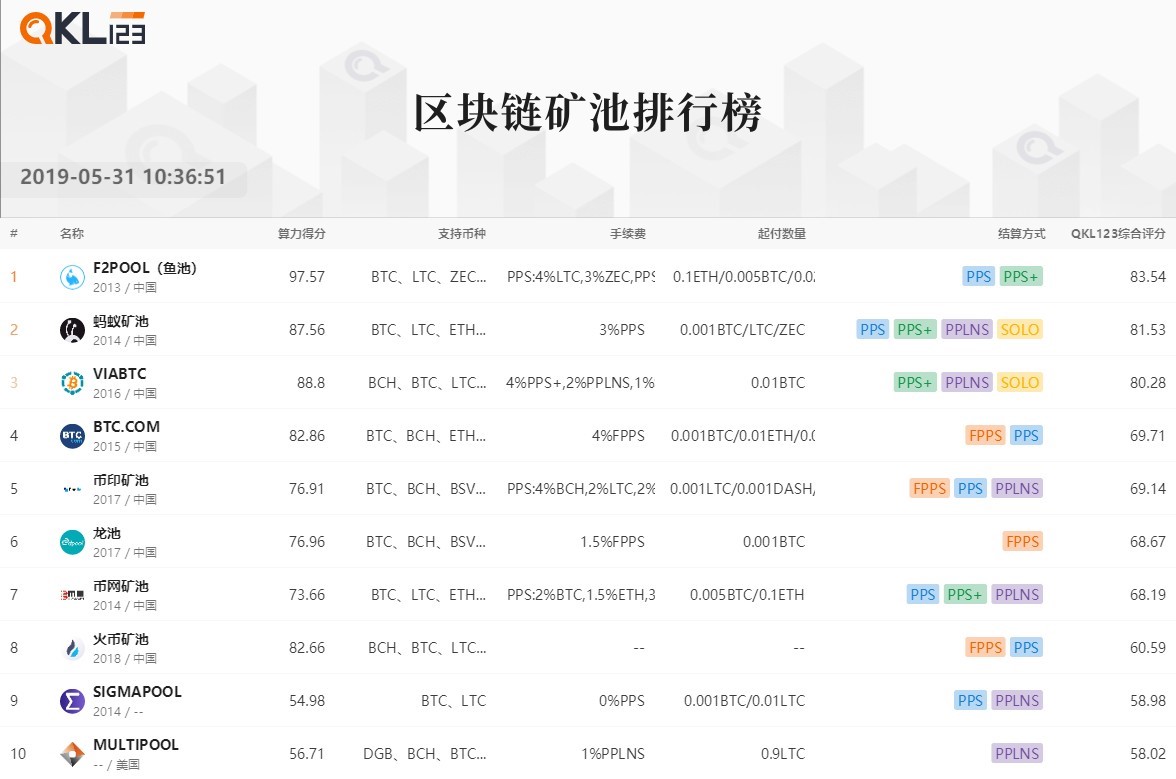Image resolution: width=1176 pixels, height=779 pixels.
Task: Click the 1.5%FPPS fee for 龙池
Action: (612, 542)
